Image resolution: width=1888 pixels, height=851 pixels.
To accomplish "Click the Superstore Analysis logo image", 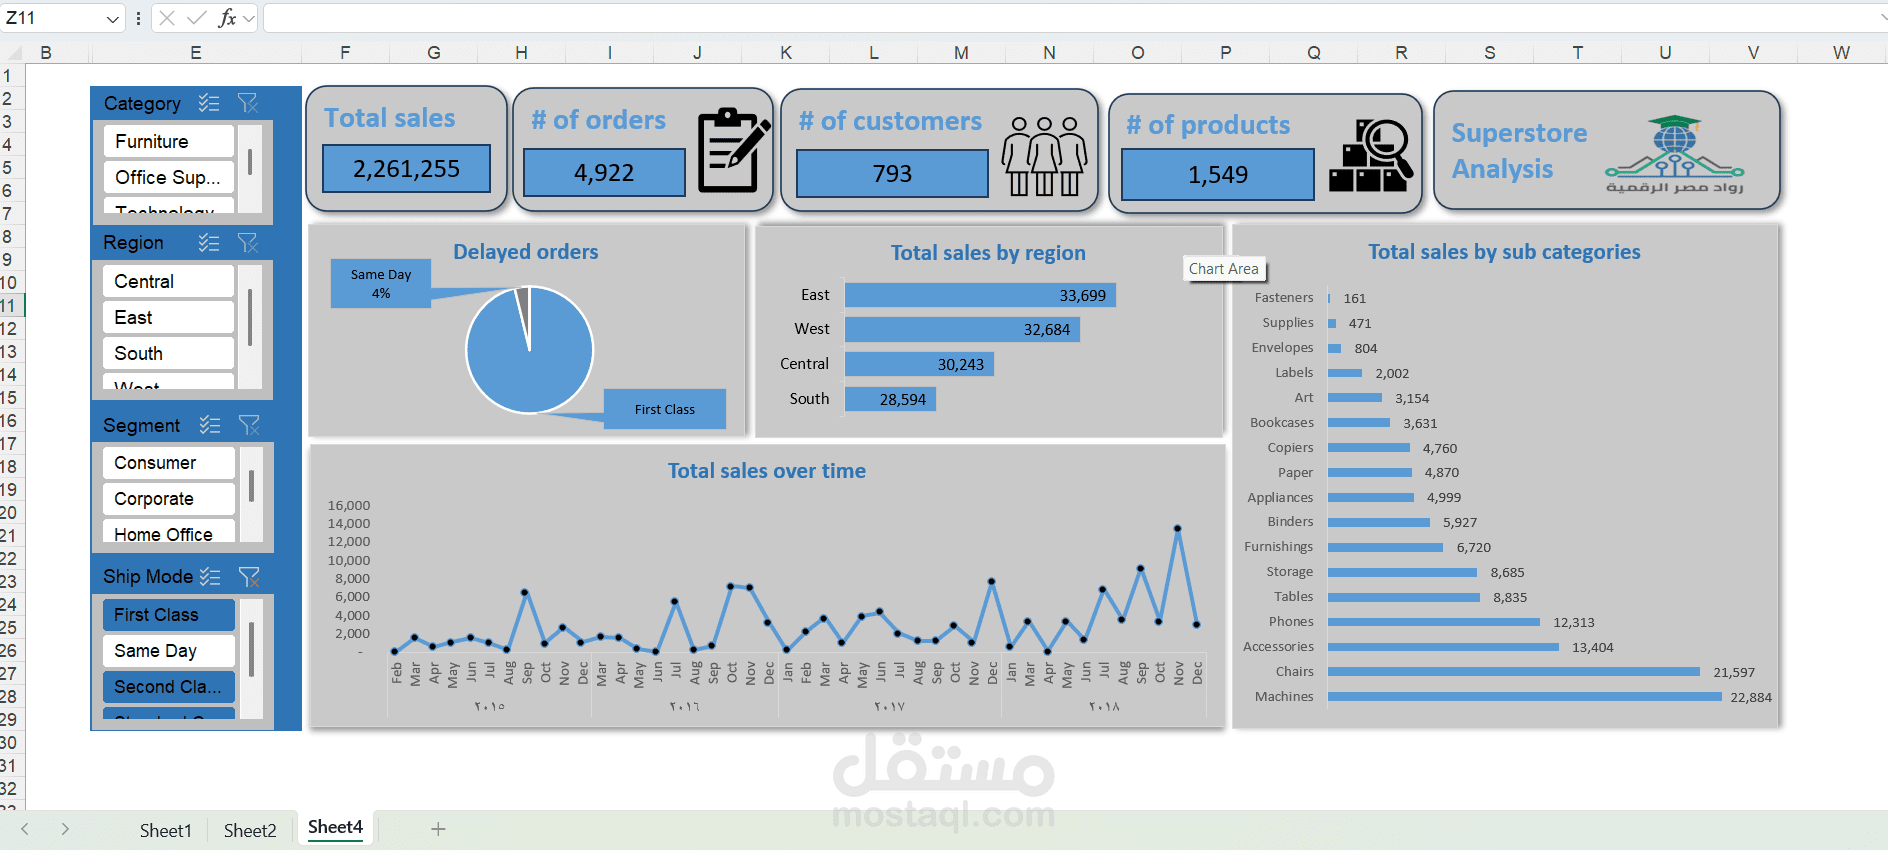I will 1675,154.
